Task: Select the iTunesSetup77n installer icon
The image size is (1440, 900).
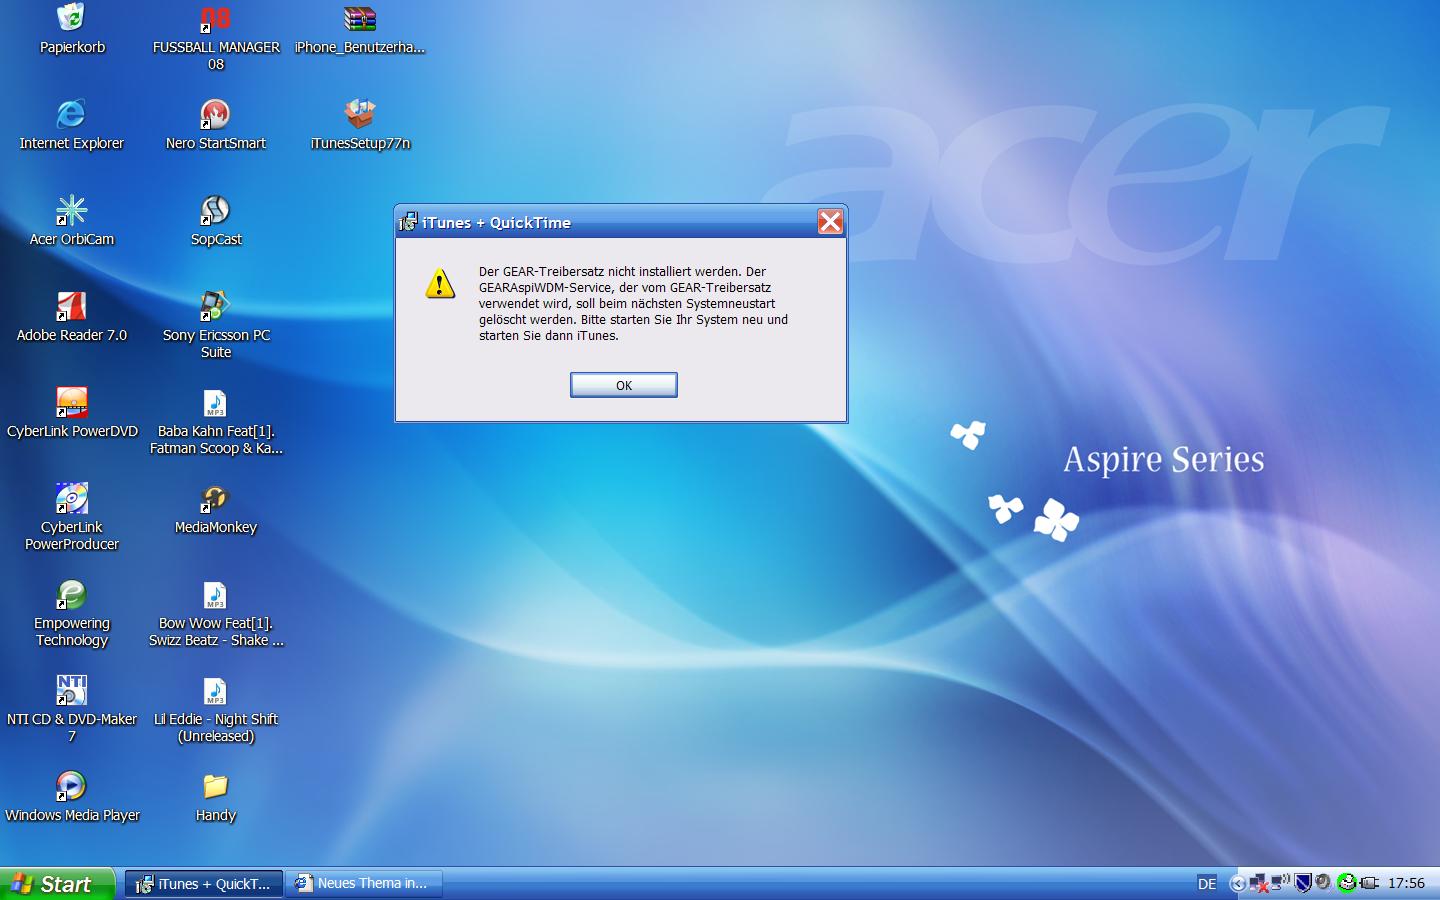Action: [359, 114]
